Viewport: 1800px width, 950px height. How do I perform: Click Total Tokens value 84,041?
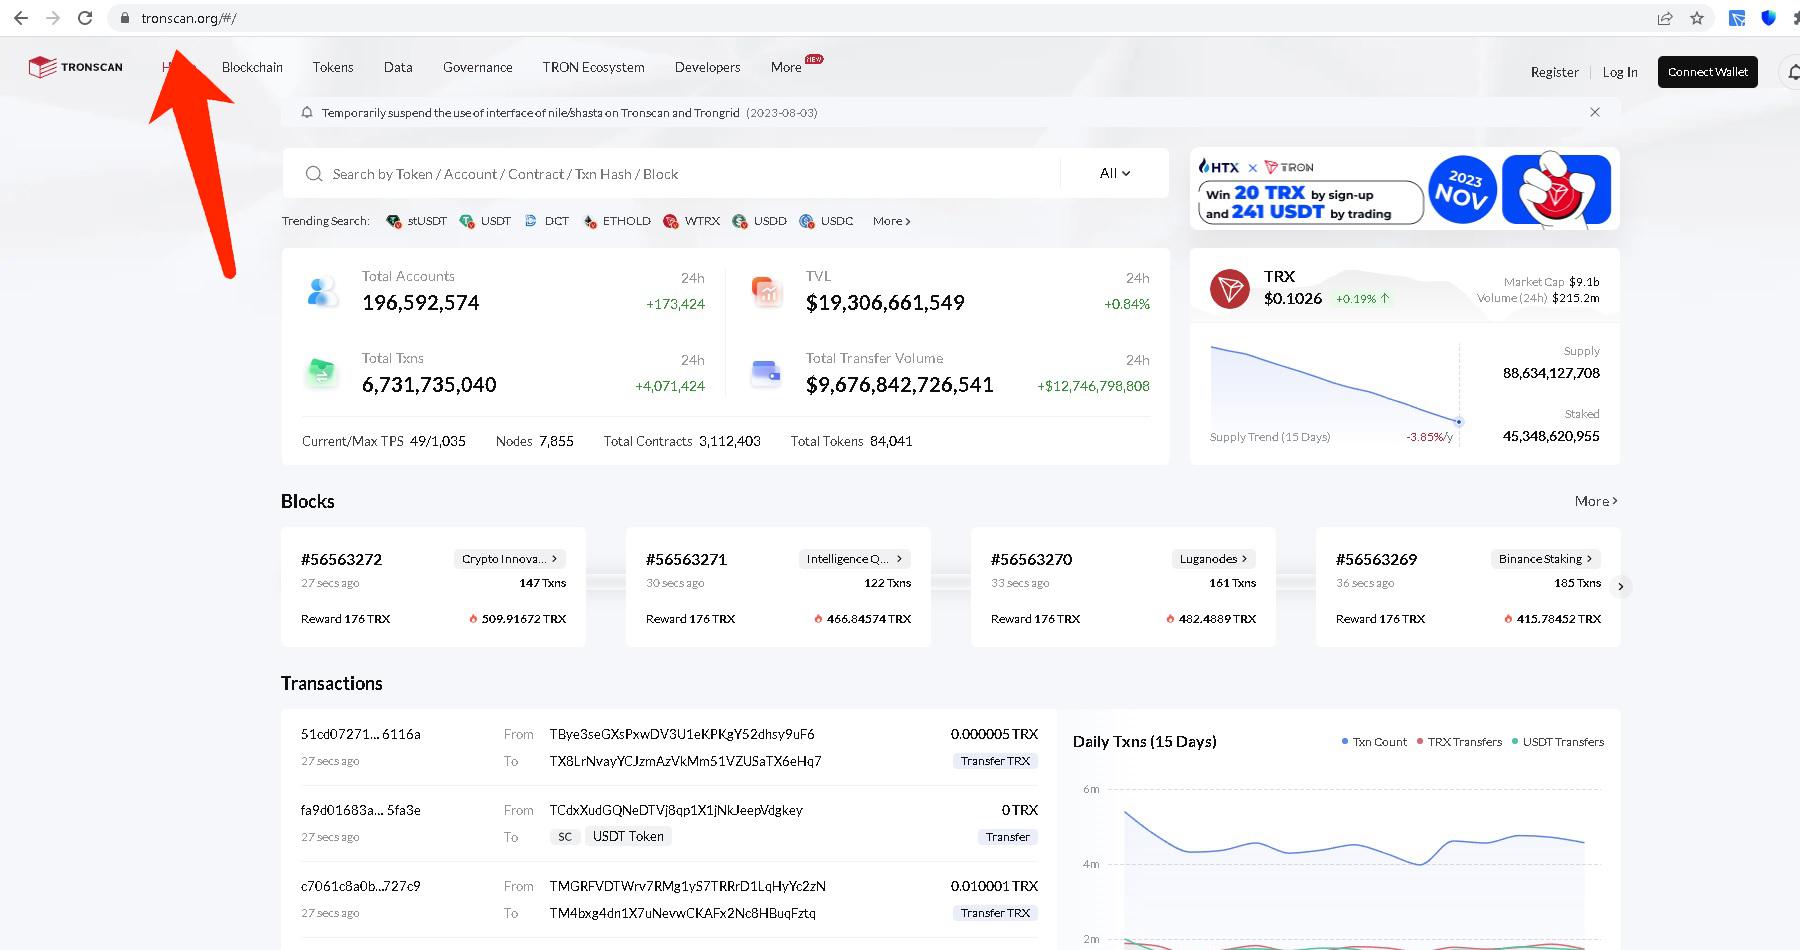[x=891, y=441]
